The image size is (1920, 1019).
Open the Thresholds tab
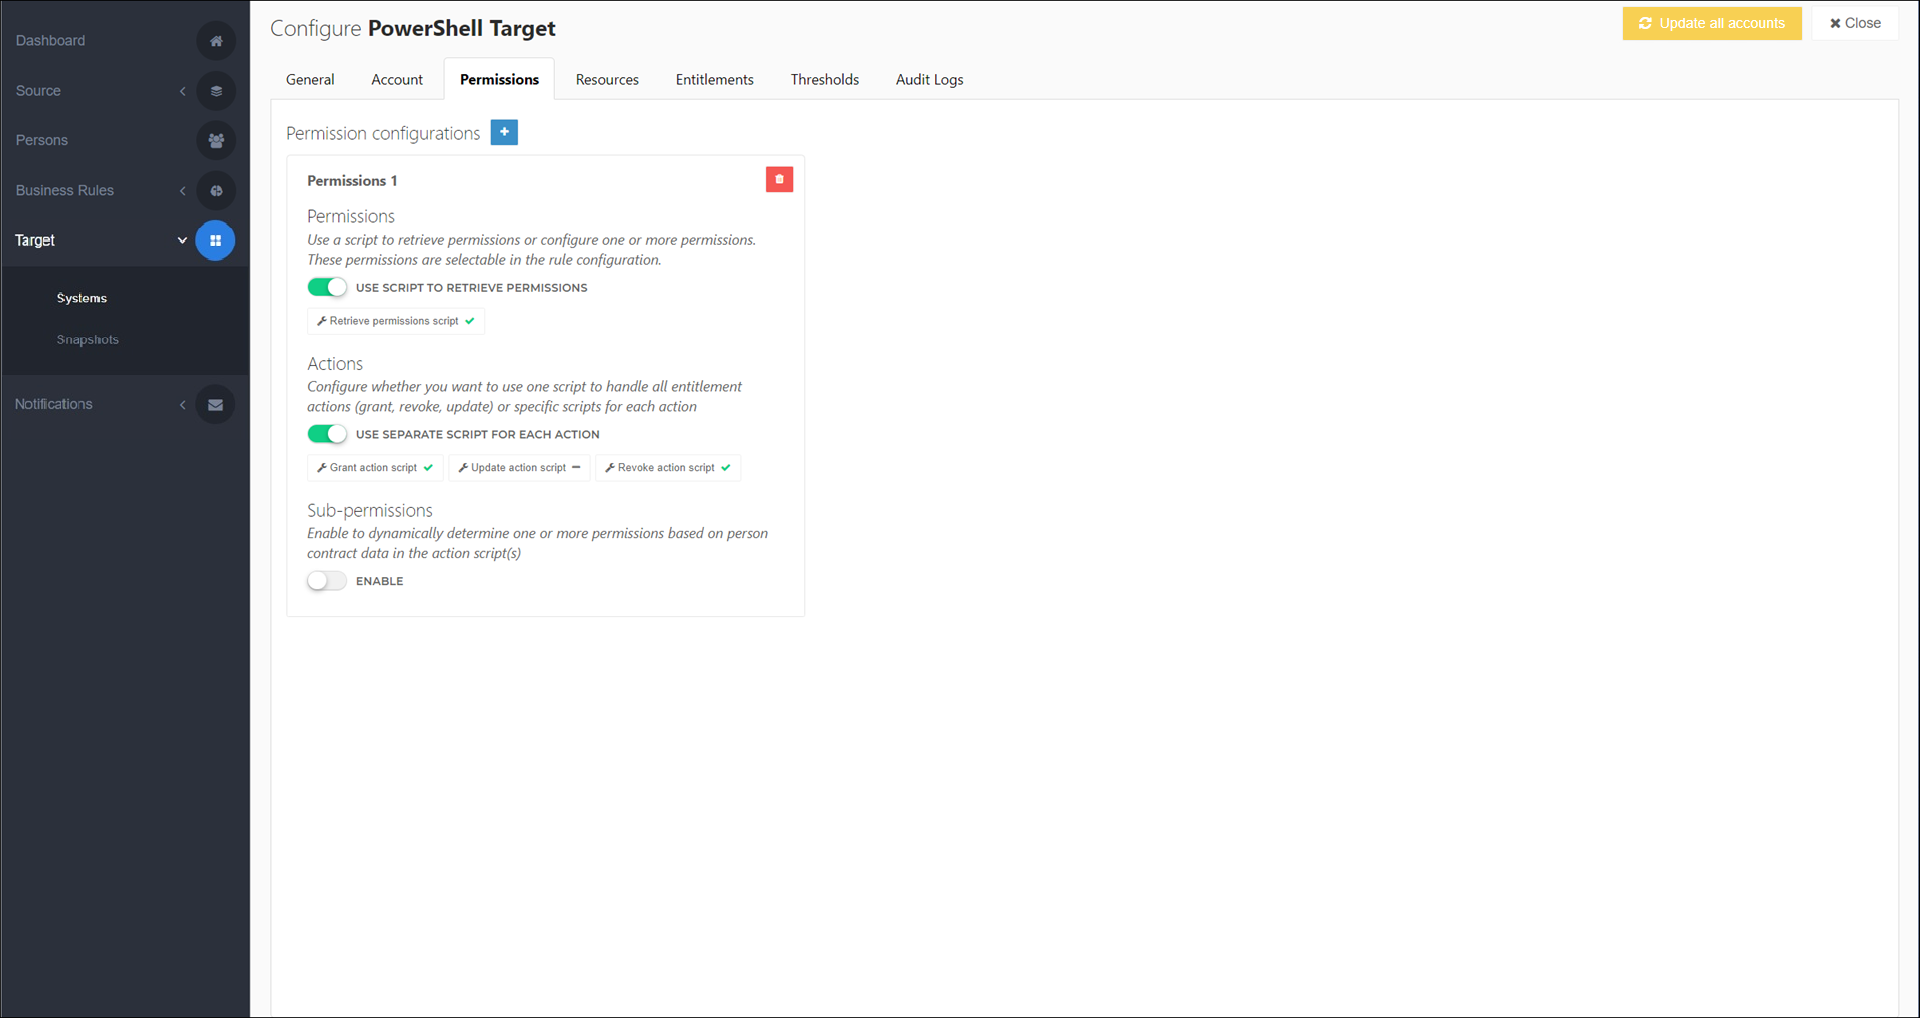pos(824,80)
